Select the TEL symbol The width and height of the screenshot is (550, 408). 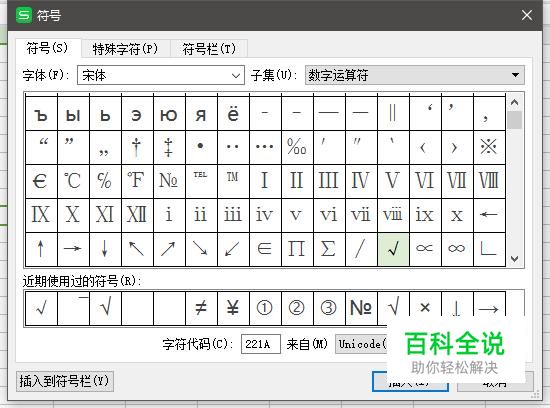(x=201, y=181)
